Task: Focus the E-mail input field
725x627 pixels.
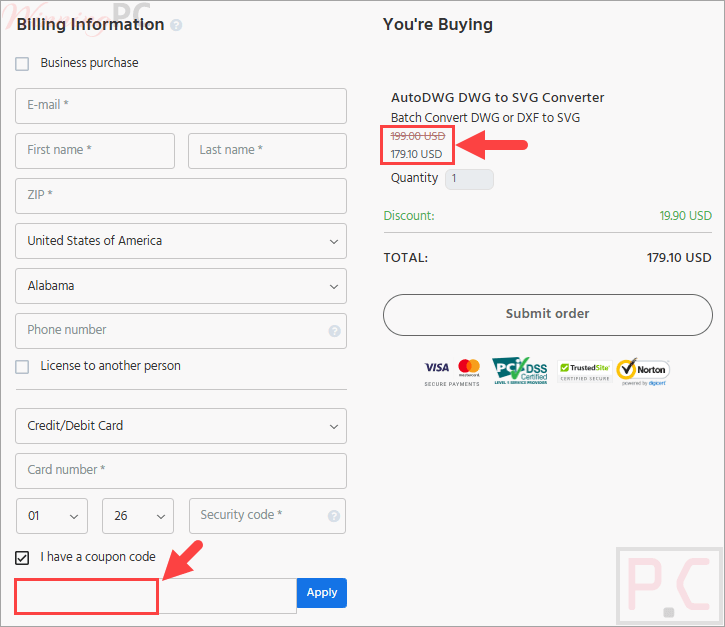Action: point(181,106)
